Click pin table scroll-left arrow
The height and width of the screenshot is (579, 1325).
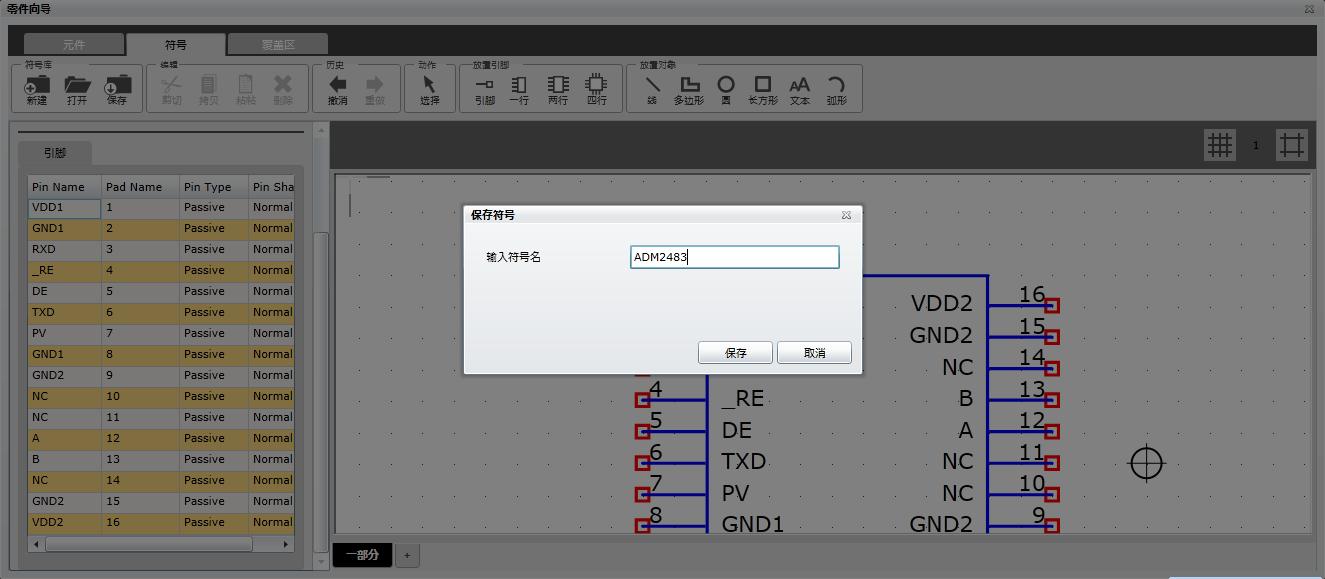point(37,545)
